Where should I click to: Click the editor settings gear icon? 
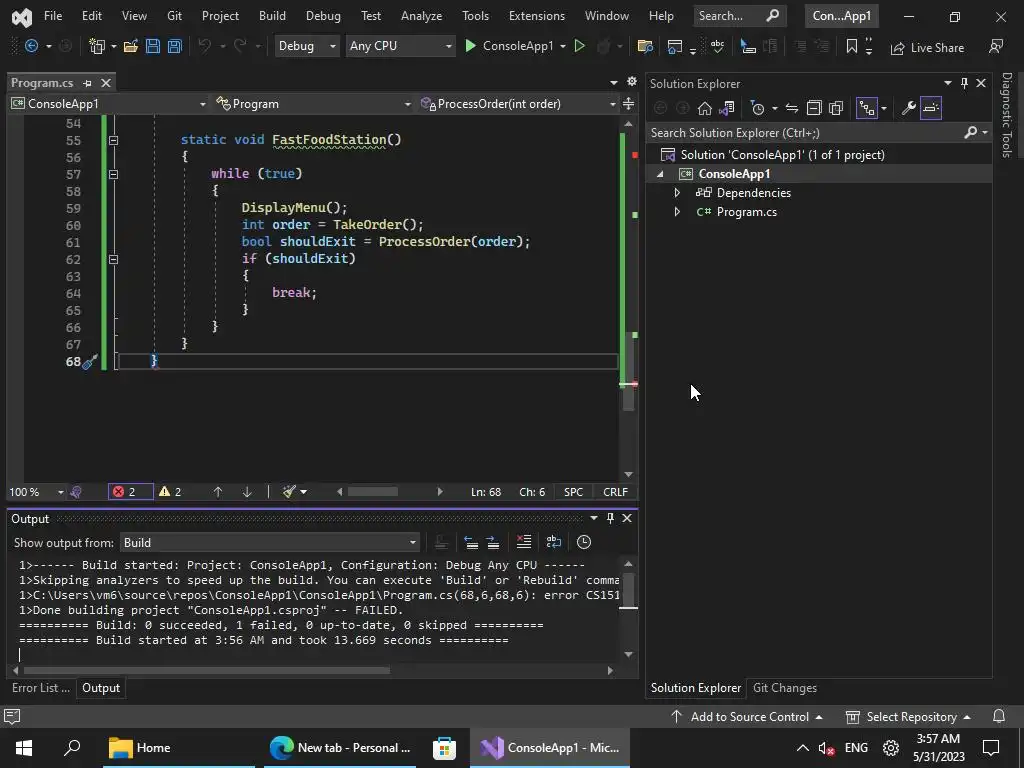click(x=632, y=81)
